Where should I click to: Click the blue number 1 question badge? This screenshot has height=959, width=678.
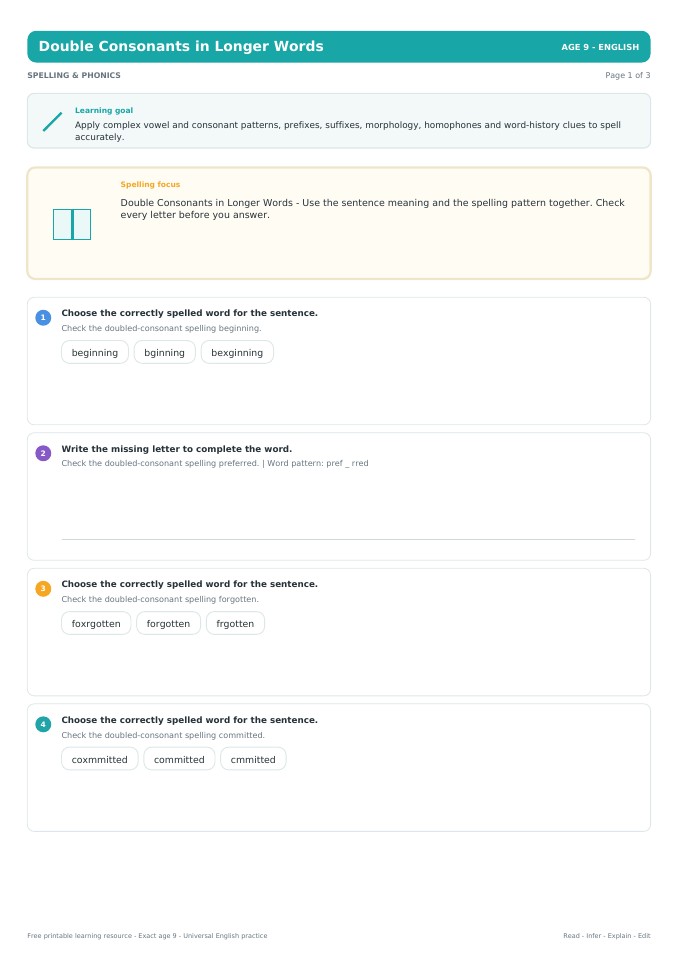tap(43, 317)
